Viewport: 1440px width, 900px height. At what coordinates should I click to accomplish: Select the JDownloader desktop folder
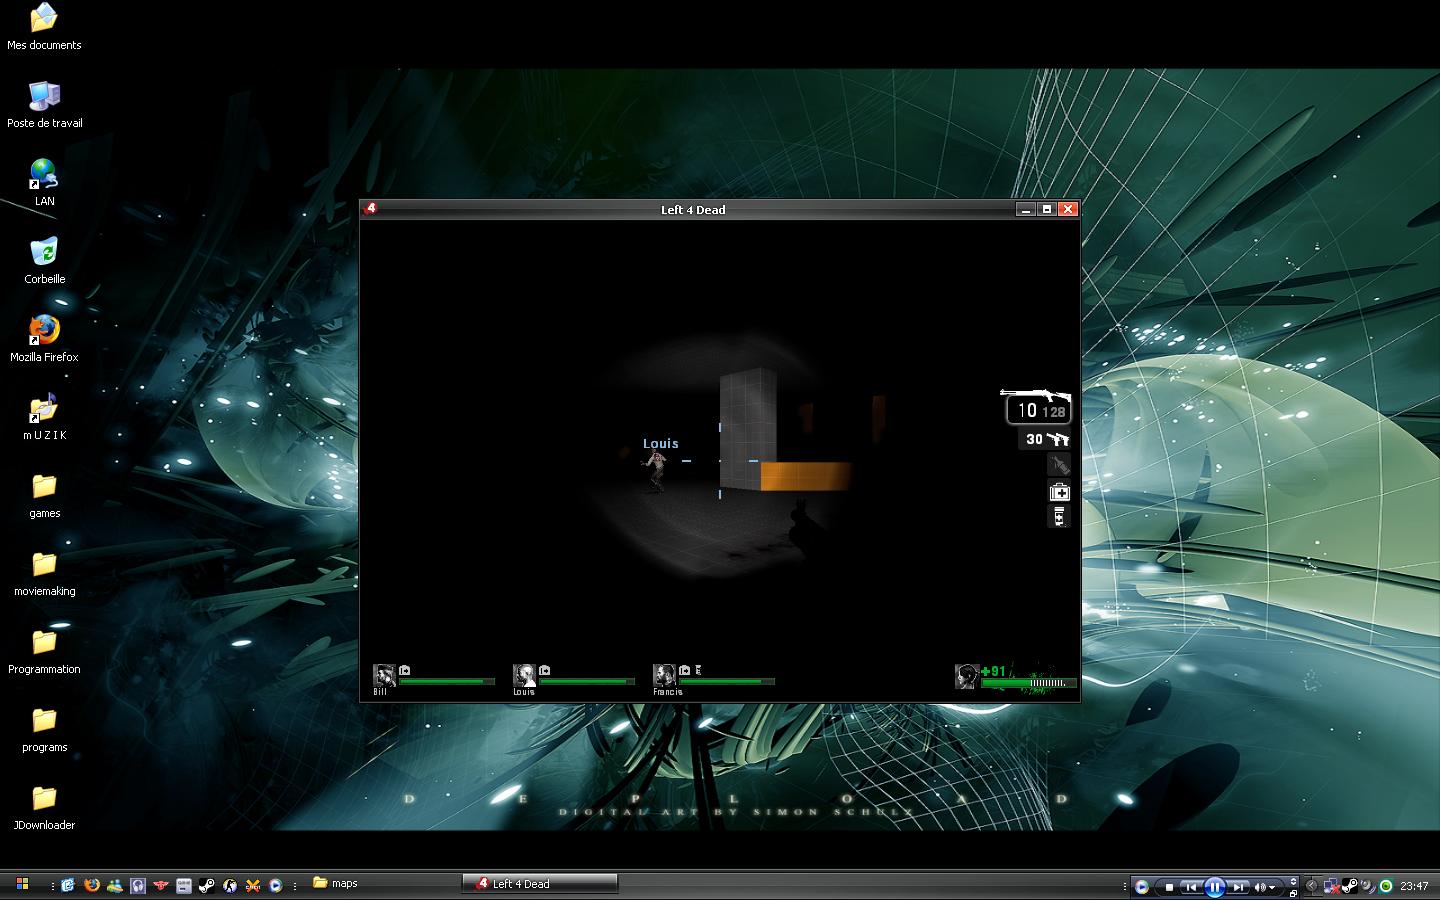tap(44, 807)
